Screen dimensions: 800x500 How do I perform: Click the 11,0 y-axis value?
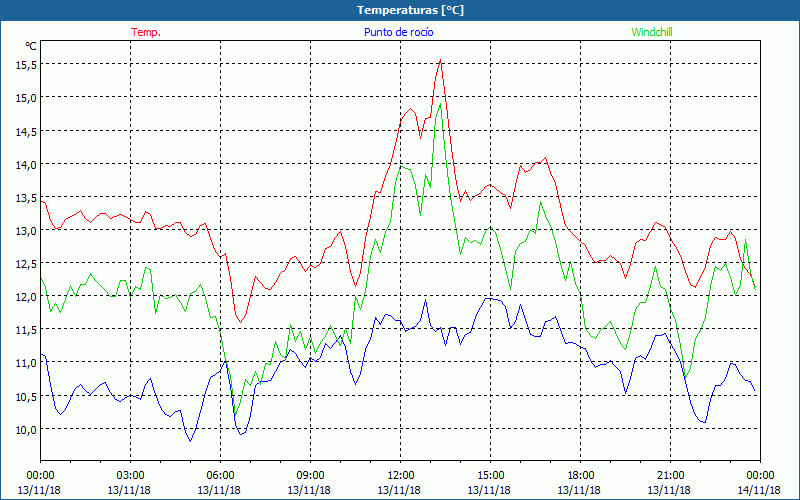click(x=27, y=363)
